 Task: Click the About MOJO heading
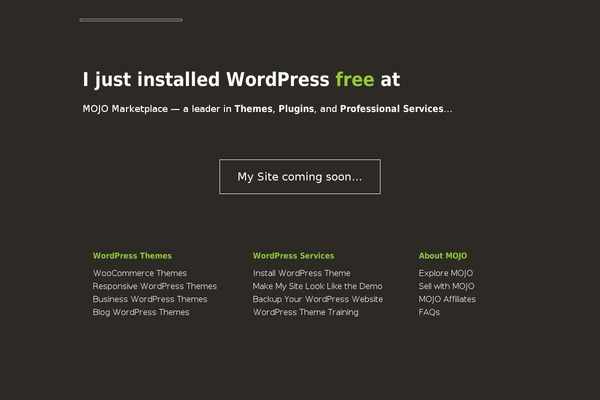(x=443, y=256)
